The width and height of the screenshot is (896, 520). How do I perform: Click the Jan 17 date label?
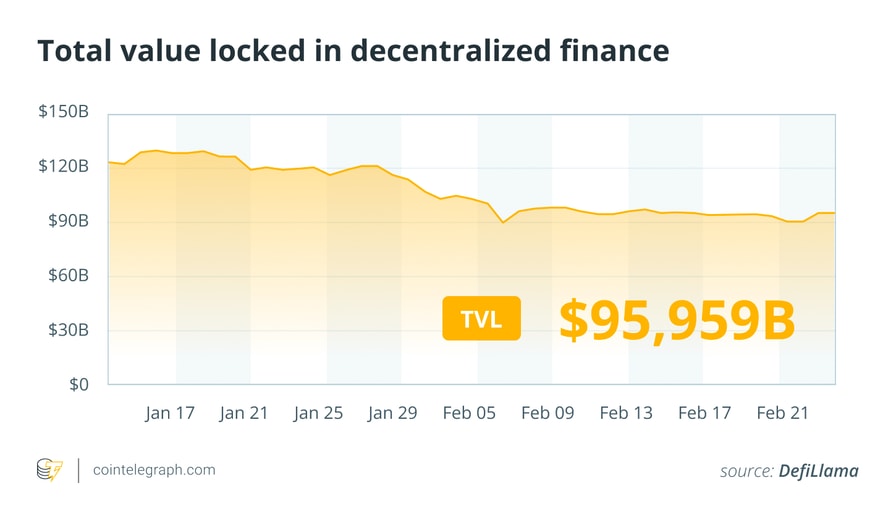[x=168, y=412]
